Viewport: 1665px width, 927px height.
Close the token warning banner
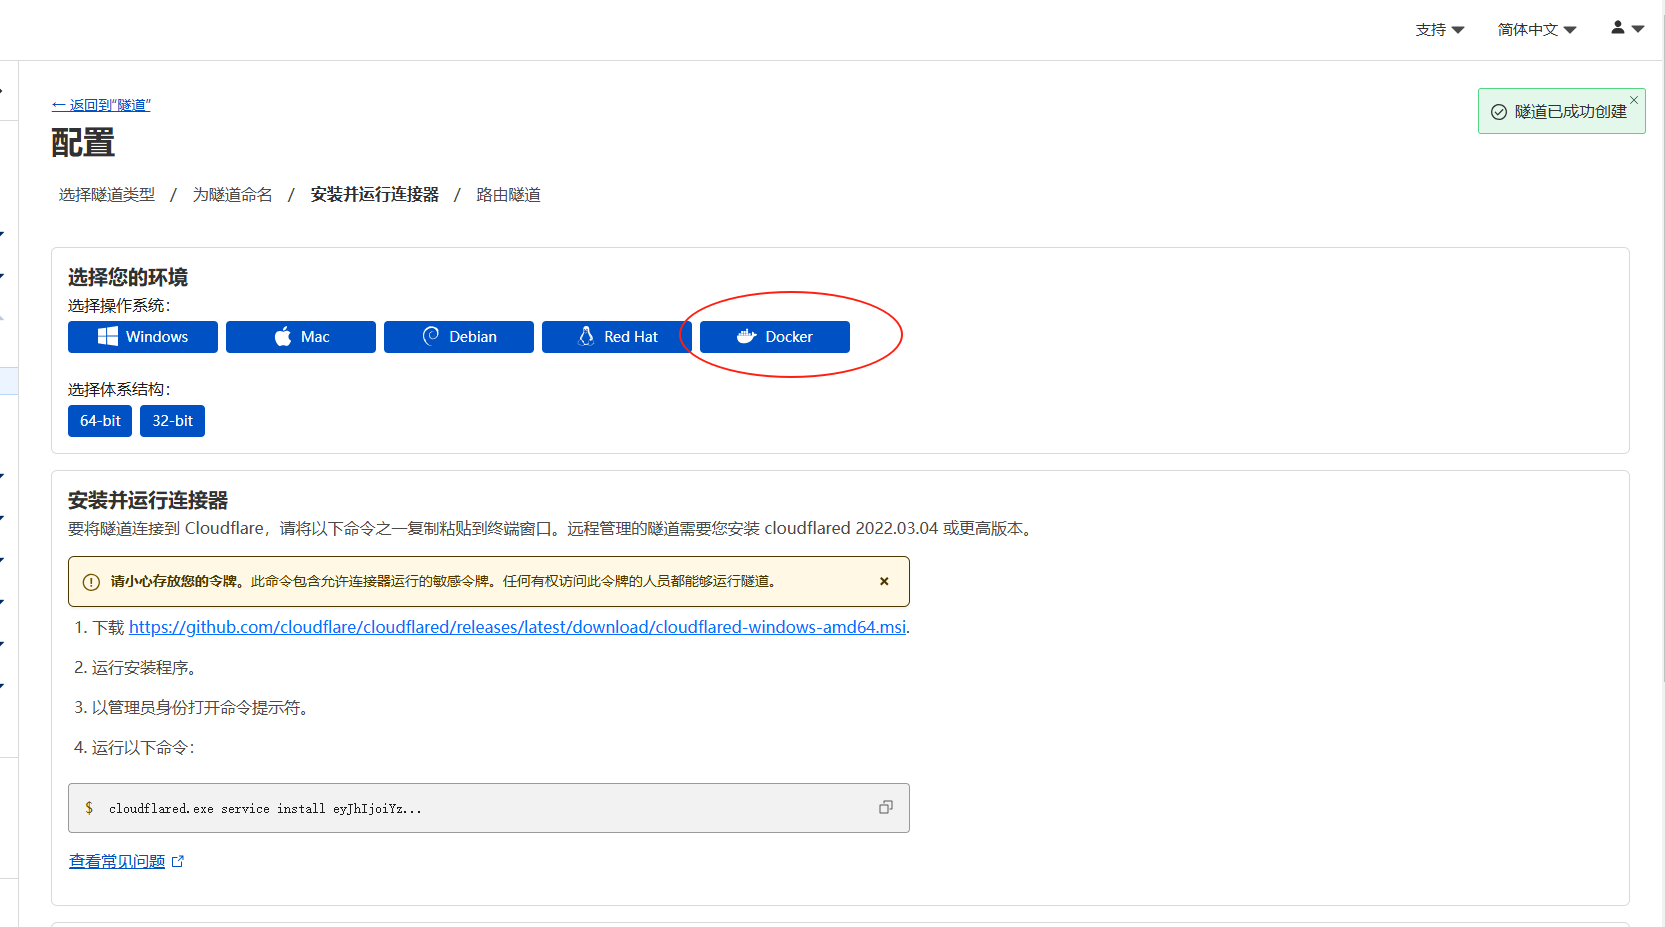click(x=884, y=581)
